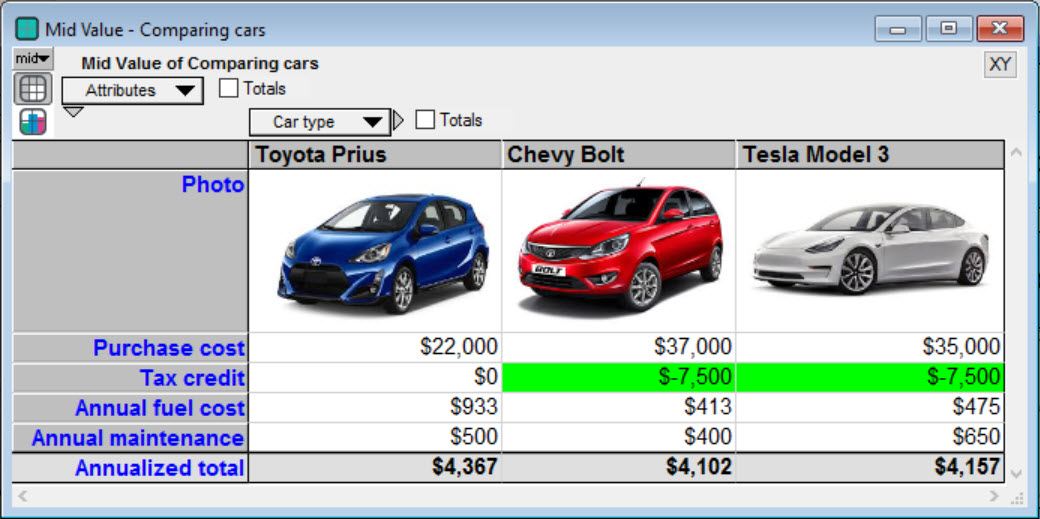Click the Annual fuel cost row label
Screen dimensions: 1040x519
[130, 408]
